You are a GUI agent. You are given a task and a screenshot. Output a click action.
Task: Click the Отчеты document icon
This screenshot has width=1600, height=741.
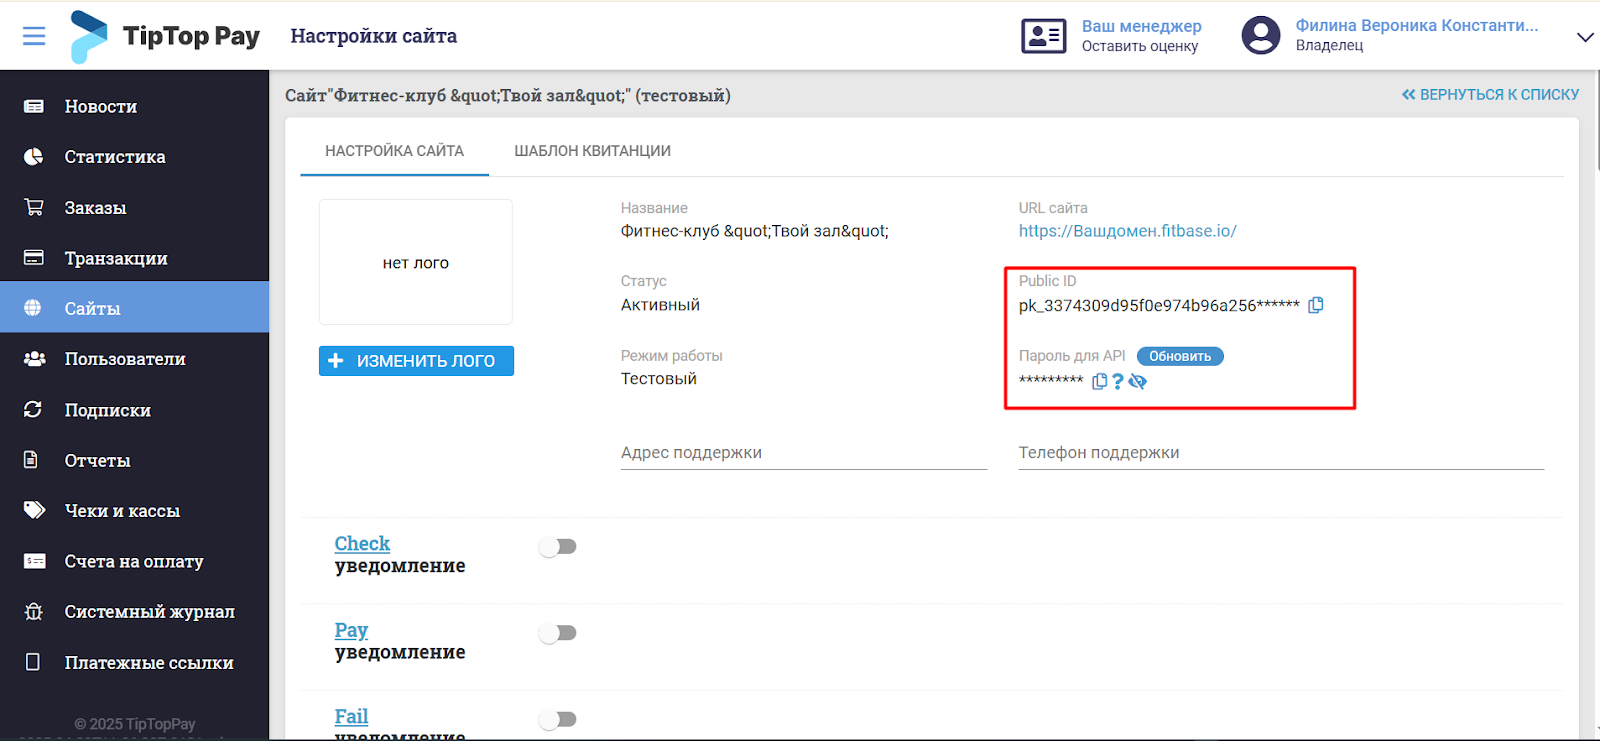(31, 460)
